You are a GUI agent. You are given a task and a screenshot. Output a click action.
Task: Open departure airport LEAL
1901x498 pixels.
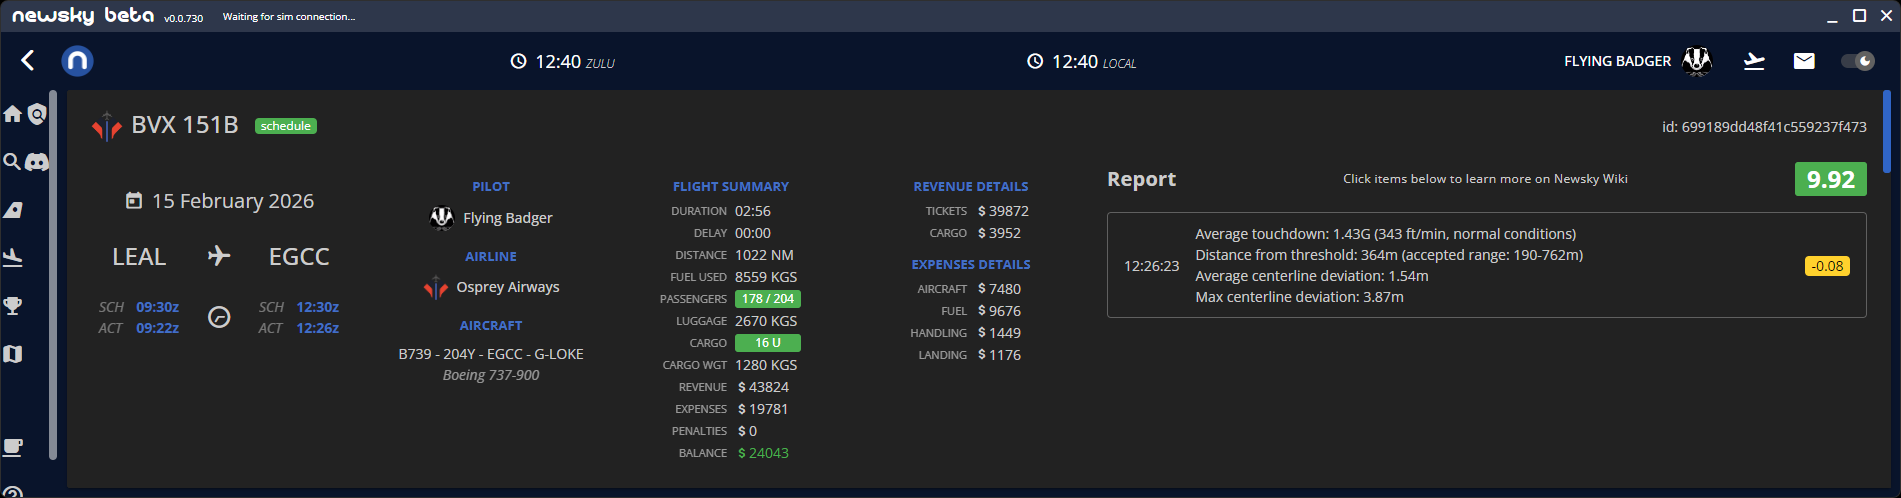(x=139, y=257)
